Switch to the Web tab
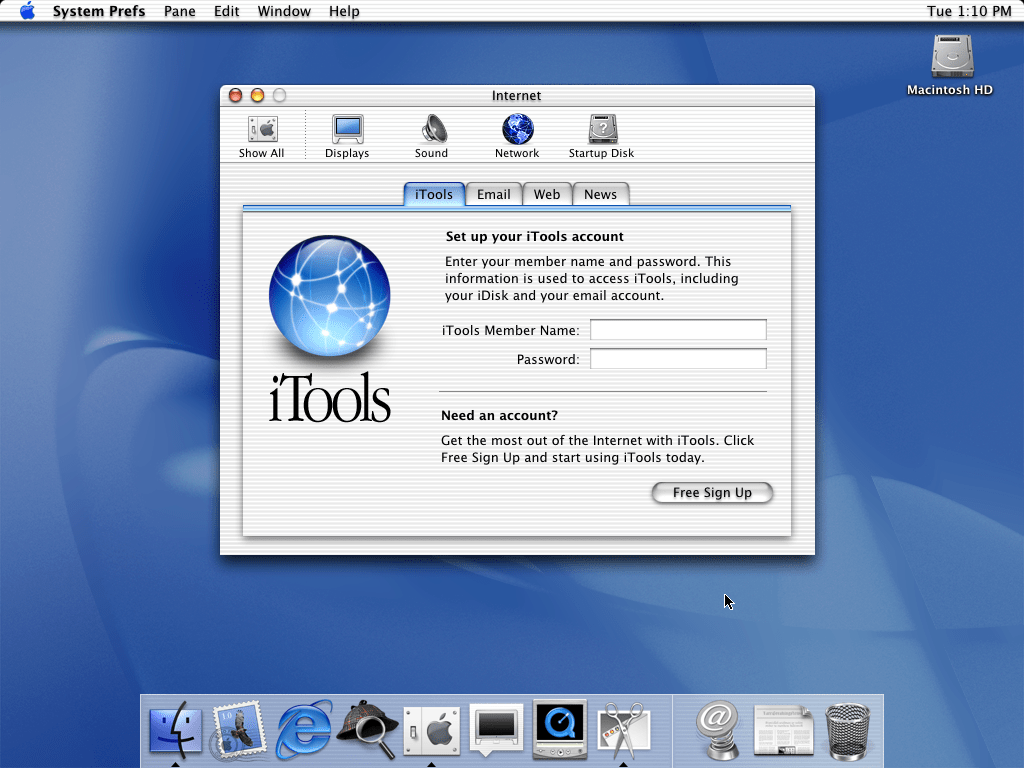This screenshot has height=768, width=1024. click(547, 194)
